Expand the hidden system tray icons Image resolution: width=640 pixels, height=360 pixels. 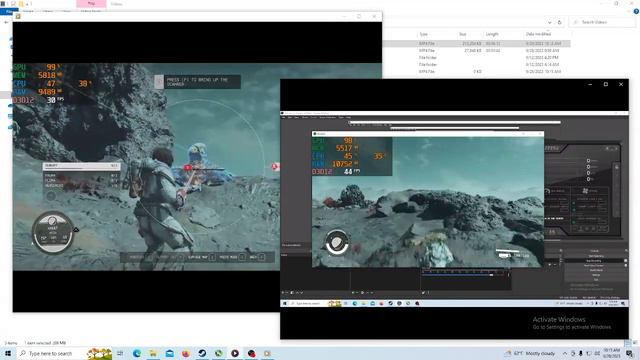click(x=565, y=353)
